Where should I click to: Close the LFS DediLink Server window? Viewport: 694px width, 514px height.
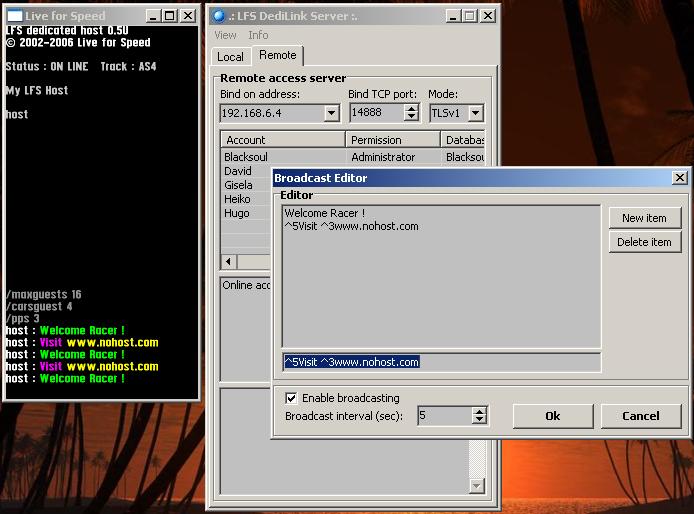(x=488, y=16)
